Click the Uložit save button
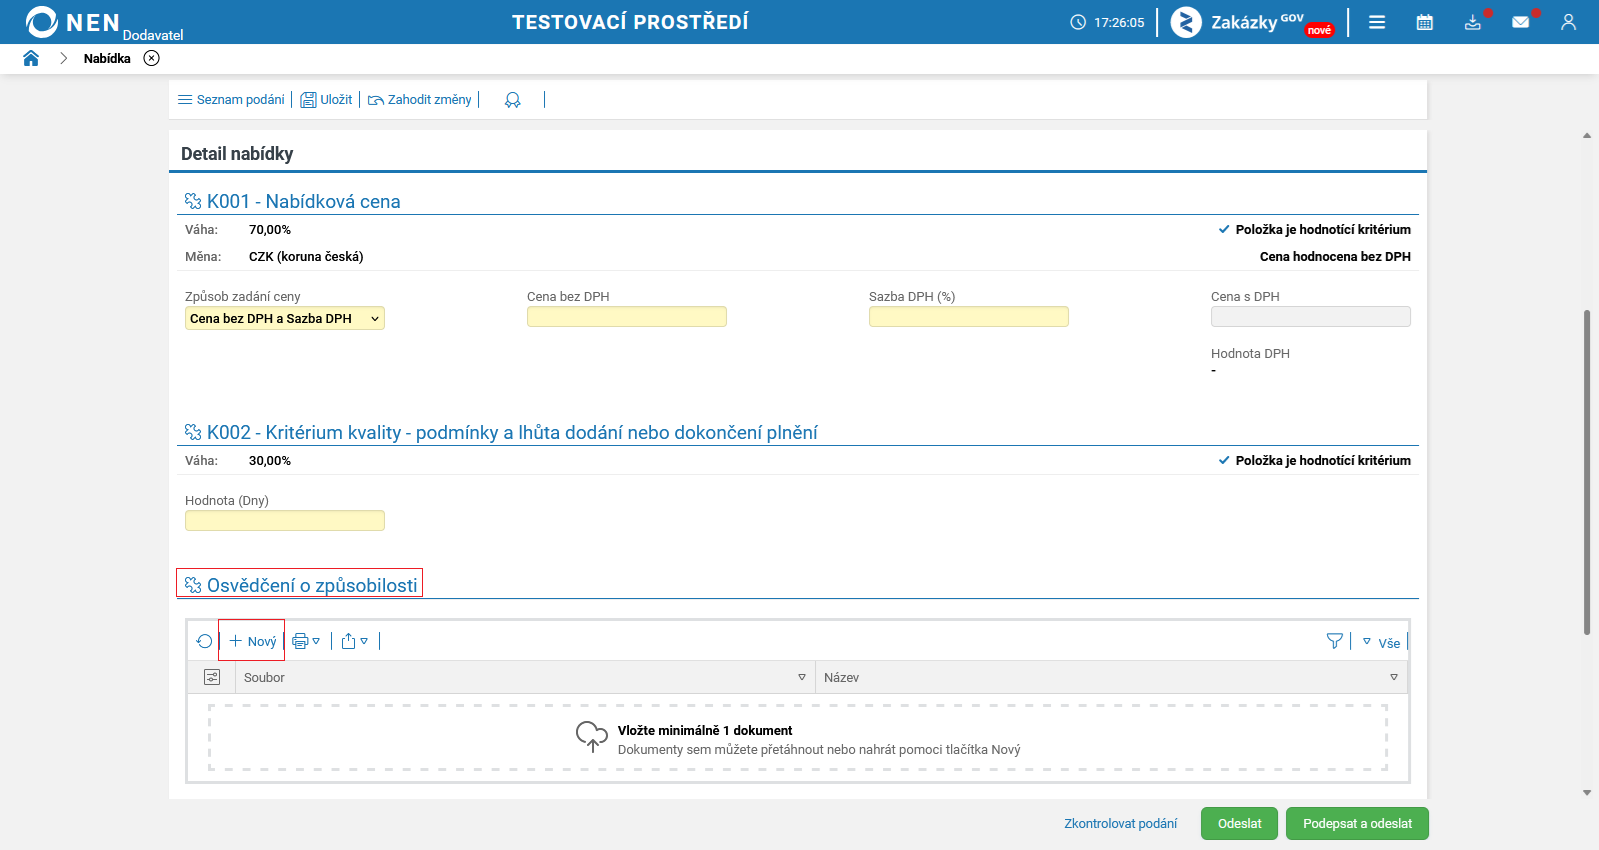This screenshot has width=1599, height=850. click(x=327, y=100)
